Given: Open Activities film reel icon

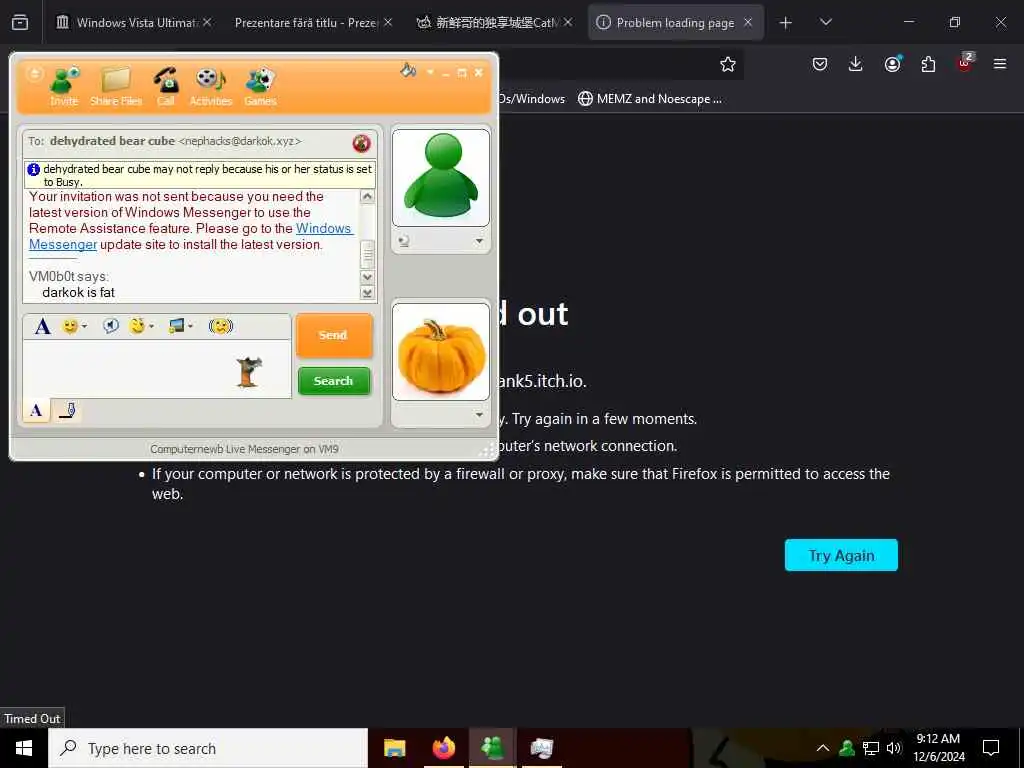Looking at the screenshot, I should click(x=210, y=87).
